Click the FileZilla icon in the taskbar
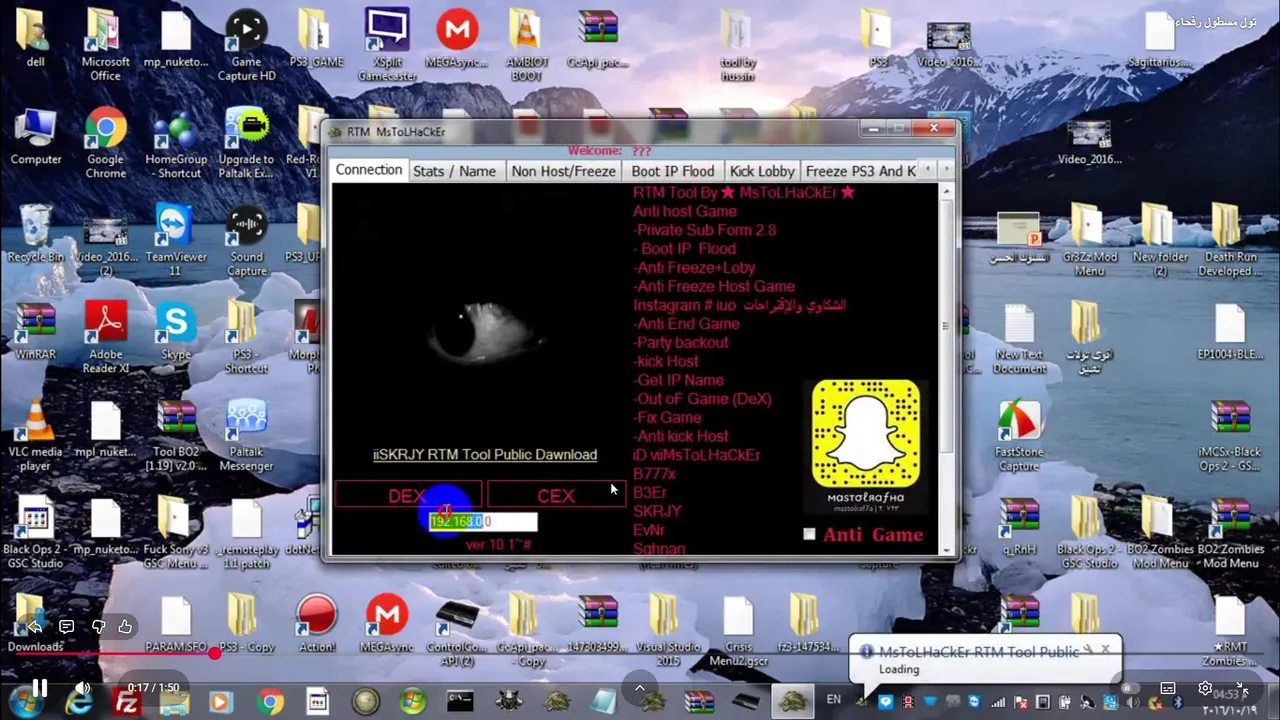 (127, 702)
